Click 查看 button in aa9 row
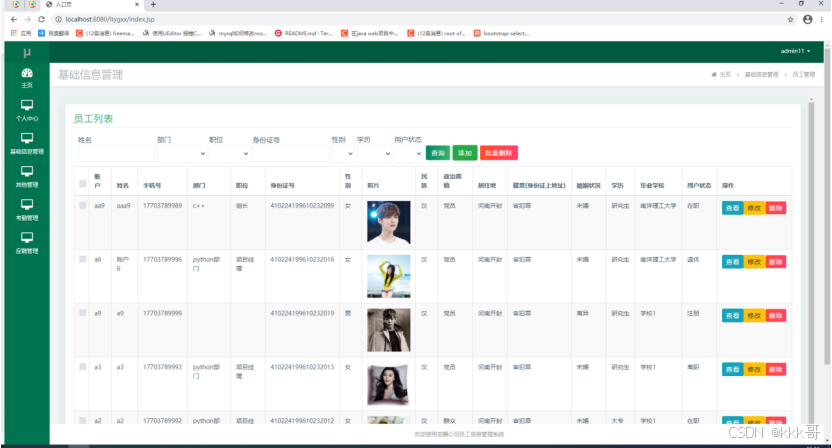Image resolution: width=832 pixels, height=448 pixels. [733, 208]
